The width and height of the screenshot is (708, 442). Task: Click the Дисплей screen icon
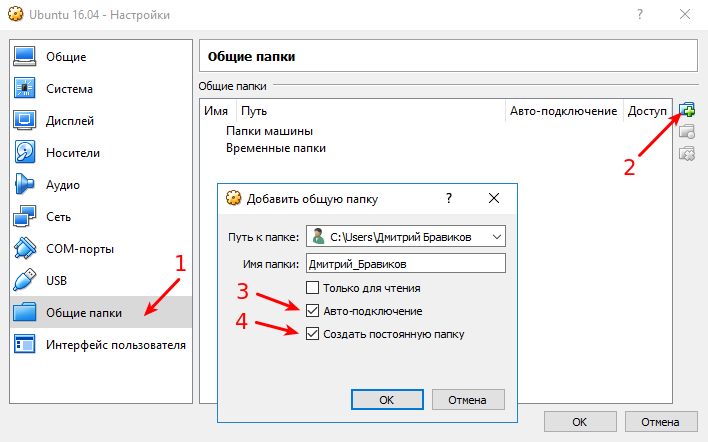pyautogui.click(x=24, y=121)
